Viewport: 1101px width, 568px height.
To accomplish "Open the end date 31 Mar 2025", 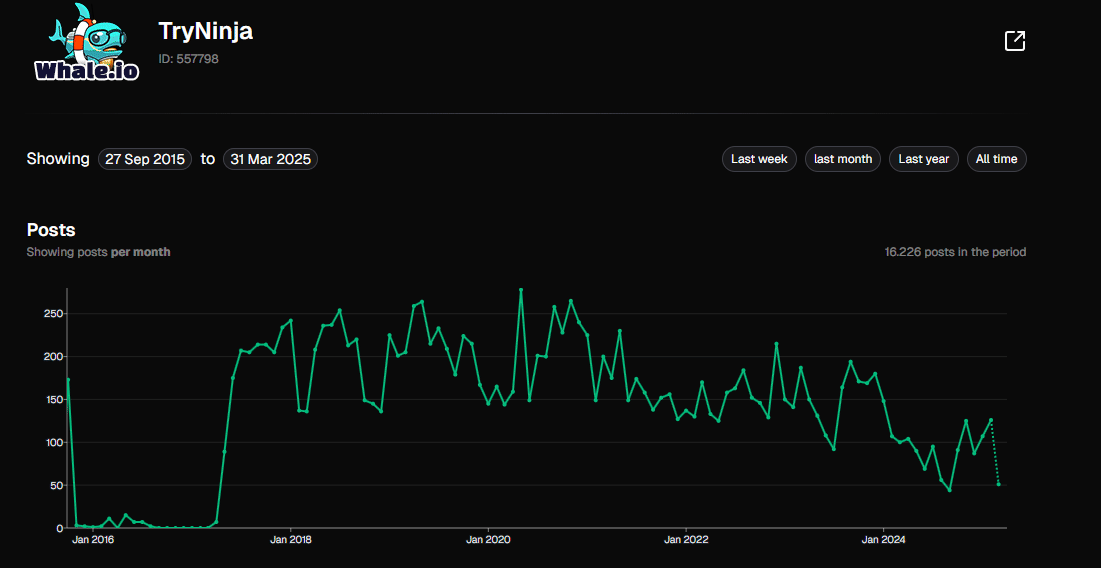I will 270,159.
